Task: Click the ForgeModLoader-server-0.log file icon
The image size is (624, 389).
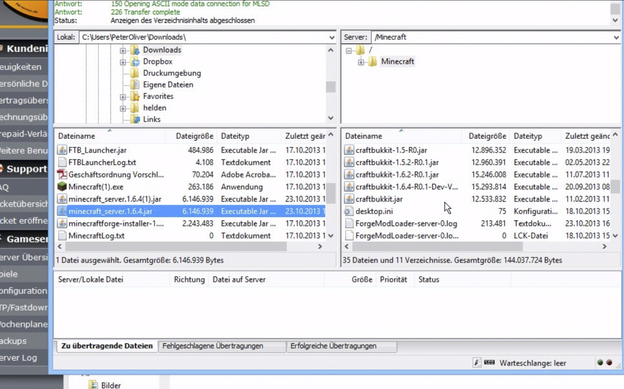Action: point(349,223)
